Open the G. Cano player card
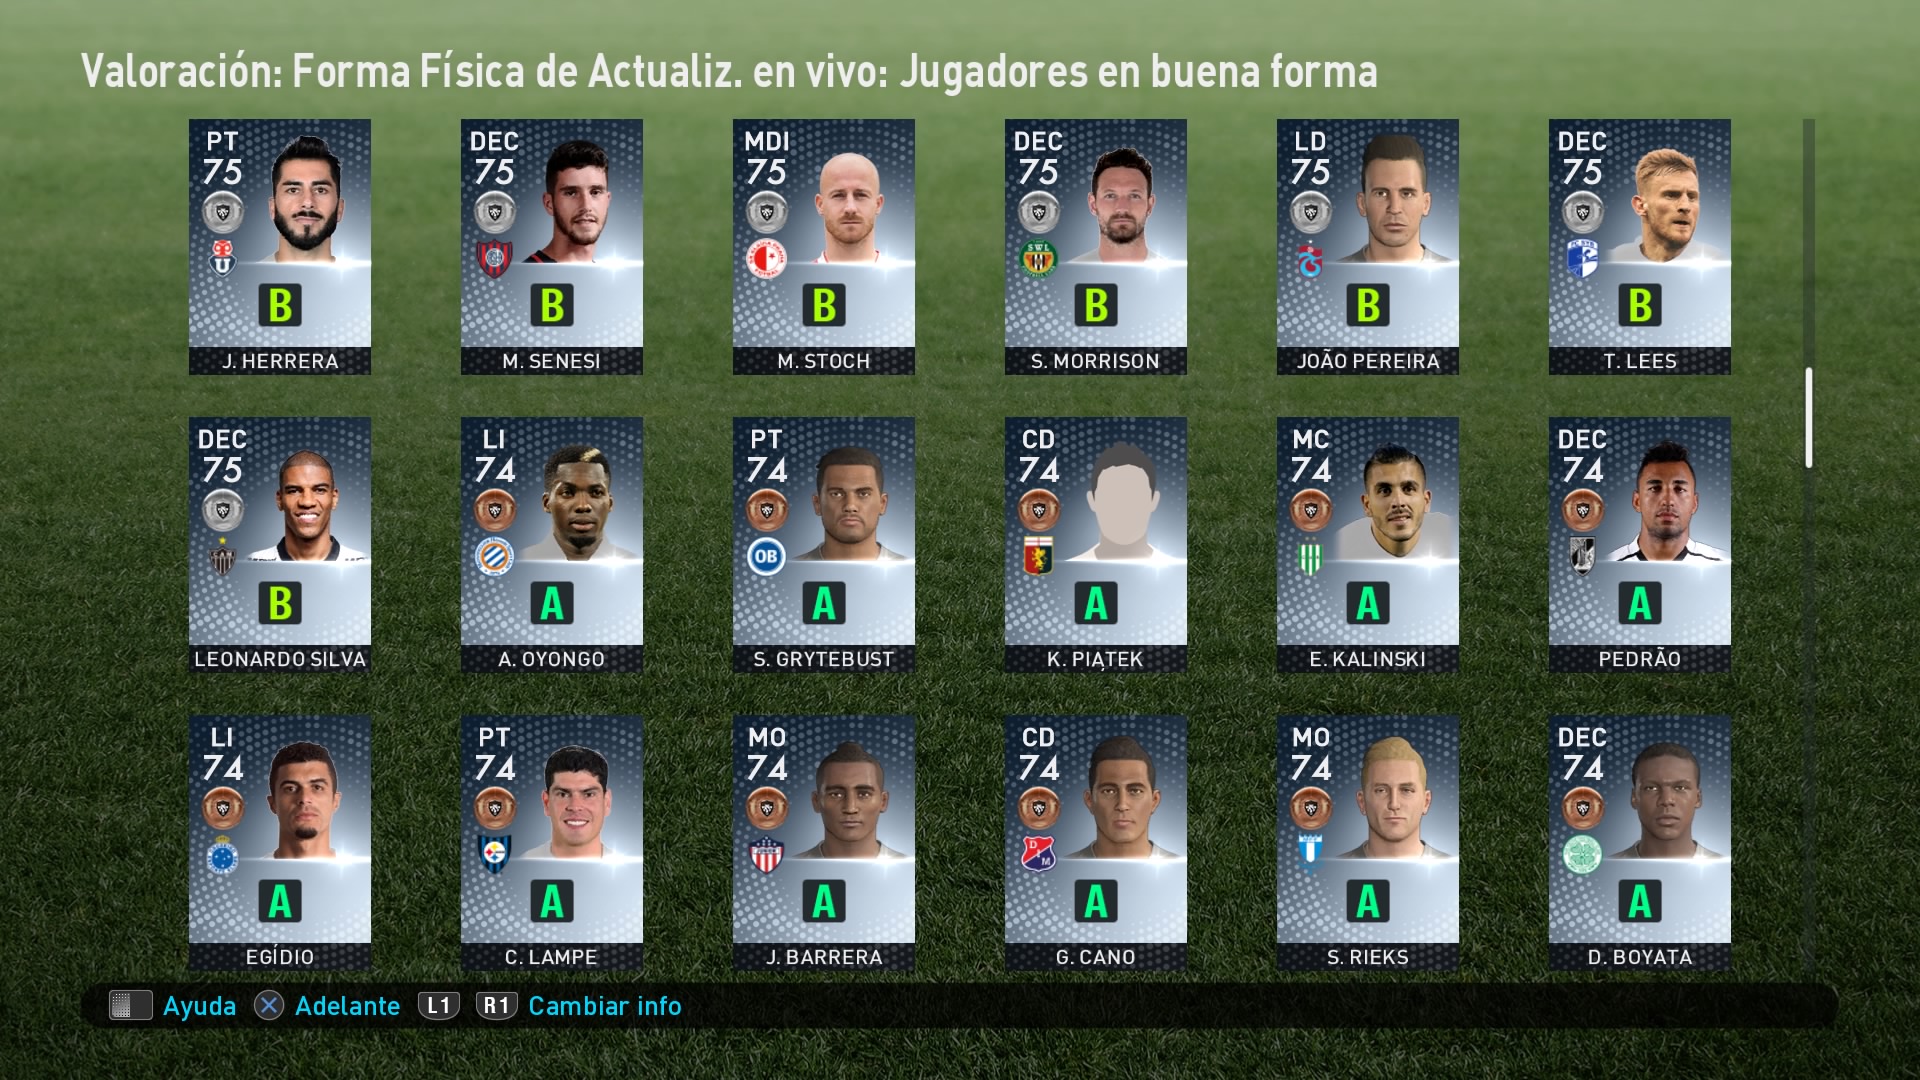1920x1080 pixels. [1096, 843]
